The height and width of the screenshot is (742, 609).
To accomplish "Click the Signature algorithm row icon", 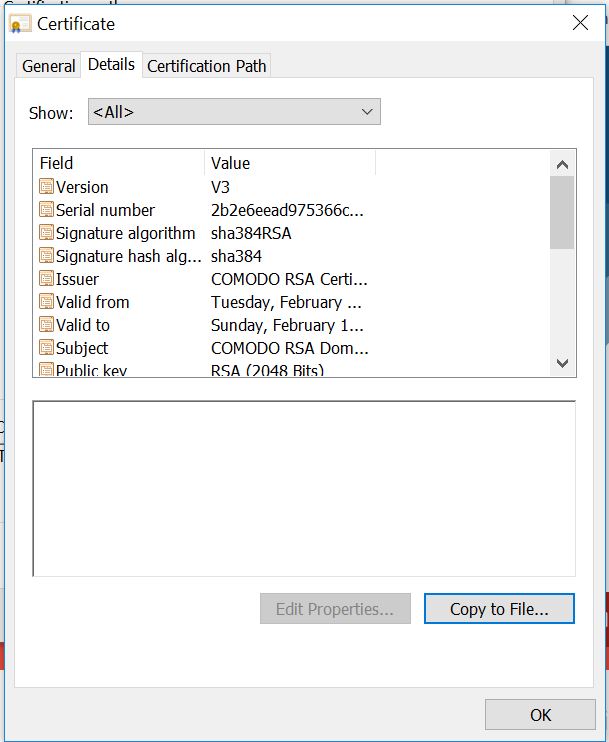I will coord(46,233).
